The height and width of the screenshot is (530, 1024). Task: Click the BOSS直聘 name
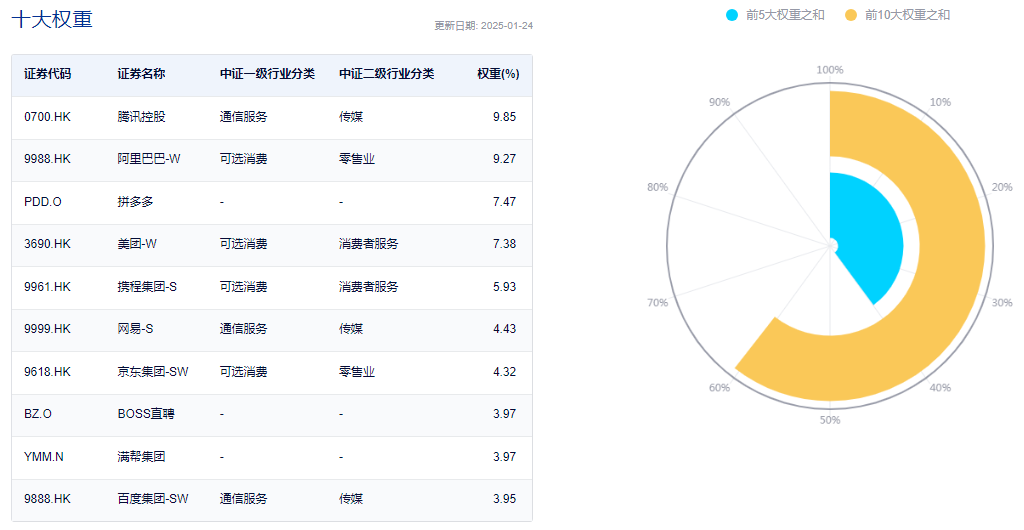pos(146,414)
